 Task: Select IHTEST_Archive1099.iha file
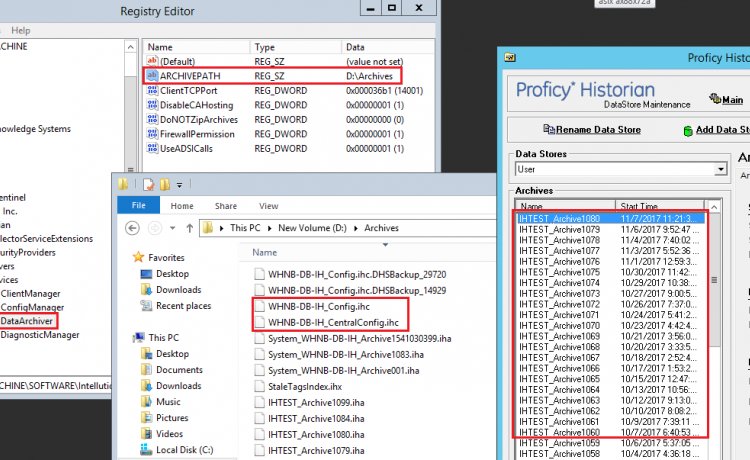pyautogui.click(x=316, y=402)
